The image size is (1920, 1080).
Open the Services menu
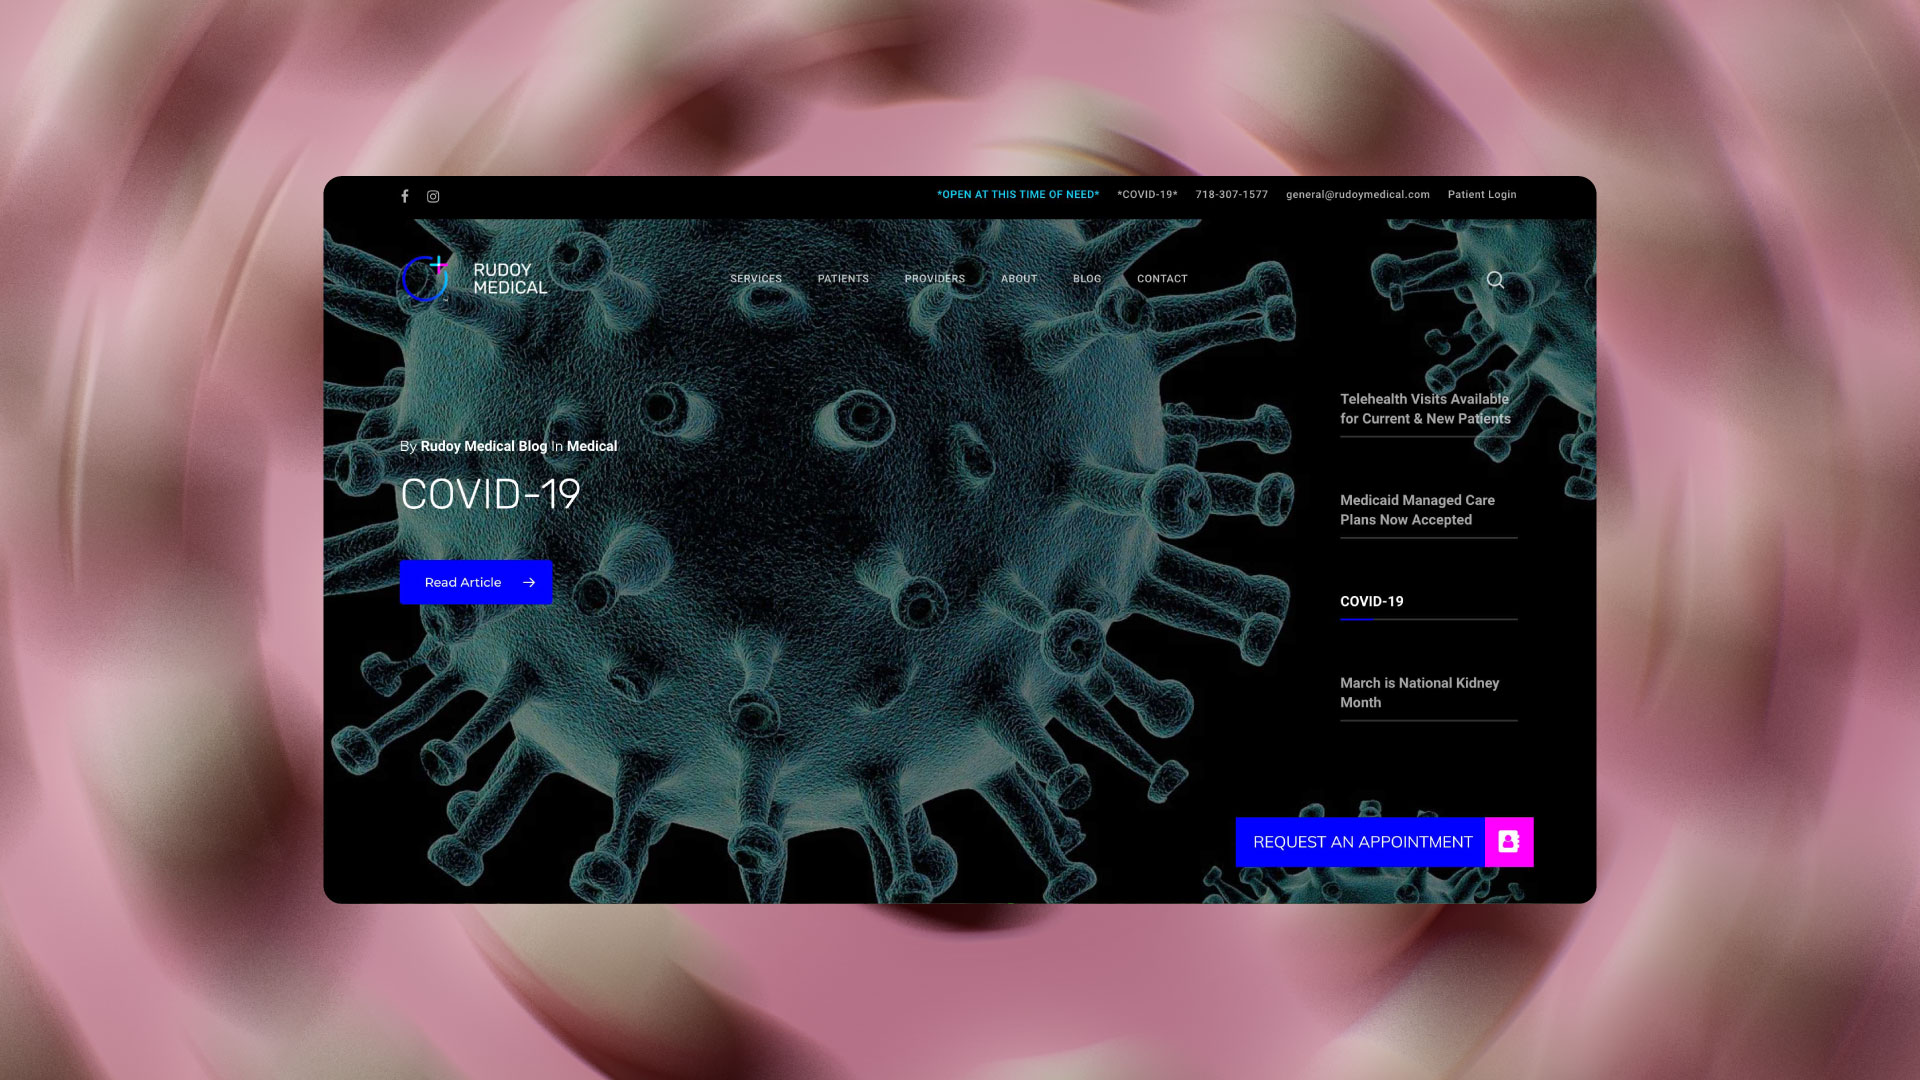(x=756, y=279)
